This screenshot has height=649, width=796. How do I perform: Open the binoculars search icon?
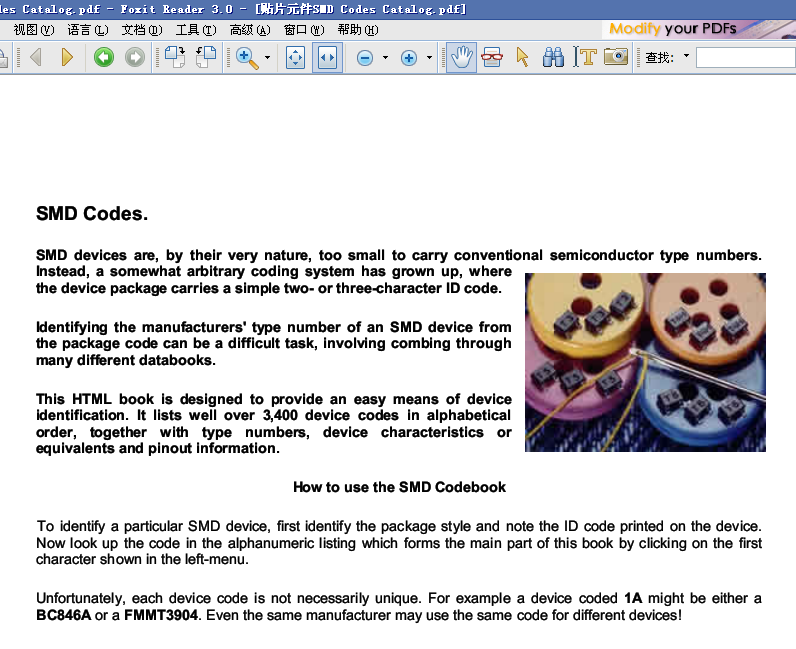(x=553, y=57)
